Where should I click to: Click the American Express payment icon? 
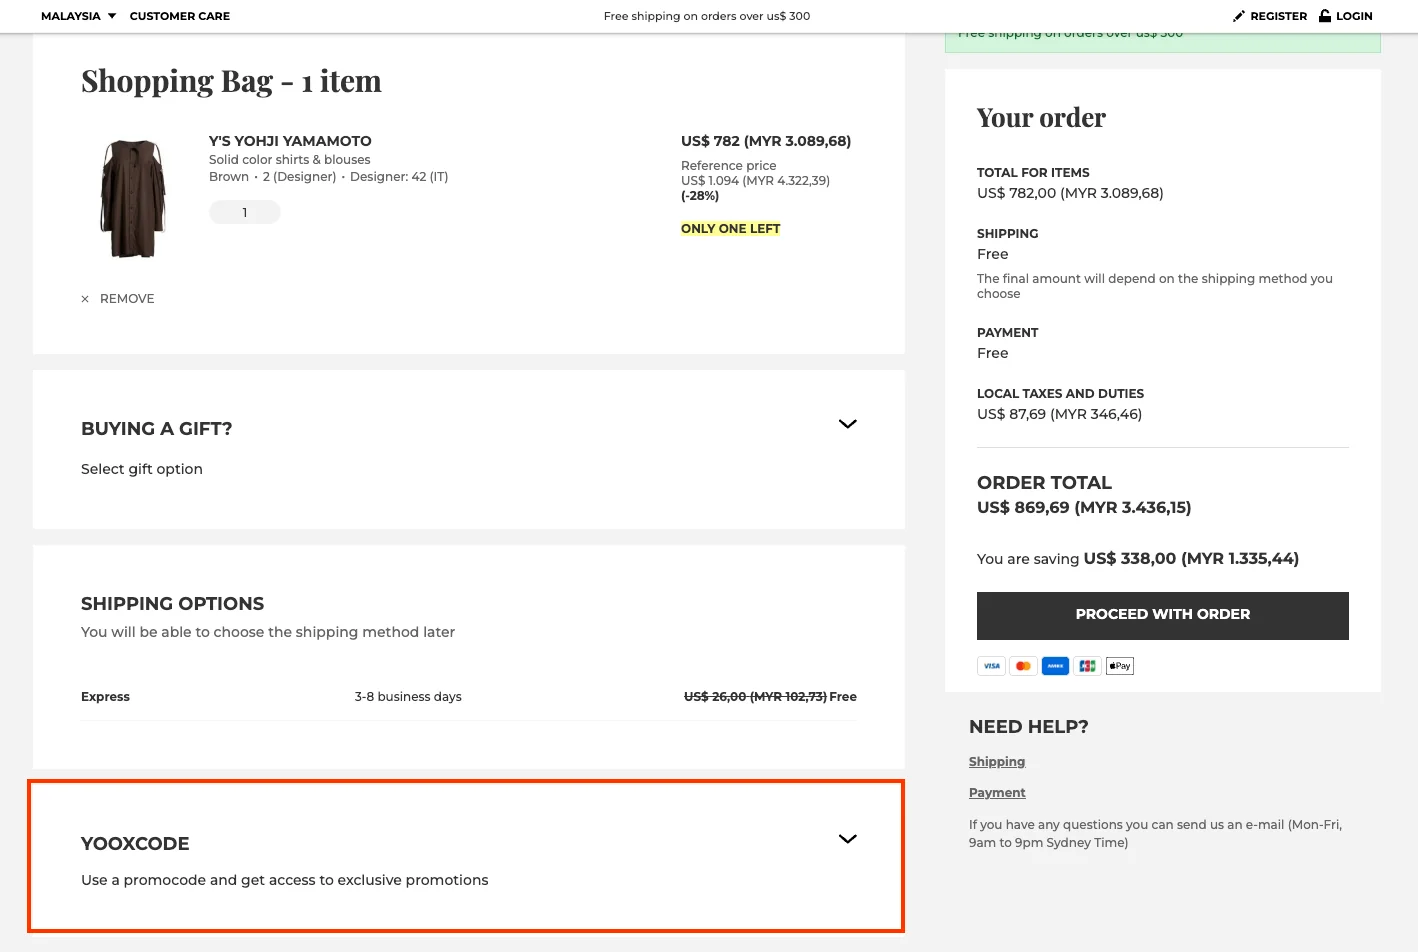point(1055,666)
